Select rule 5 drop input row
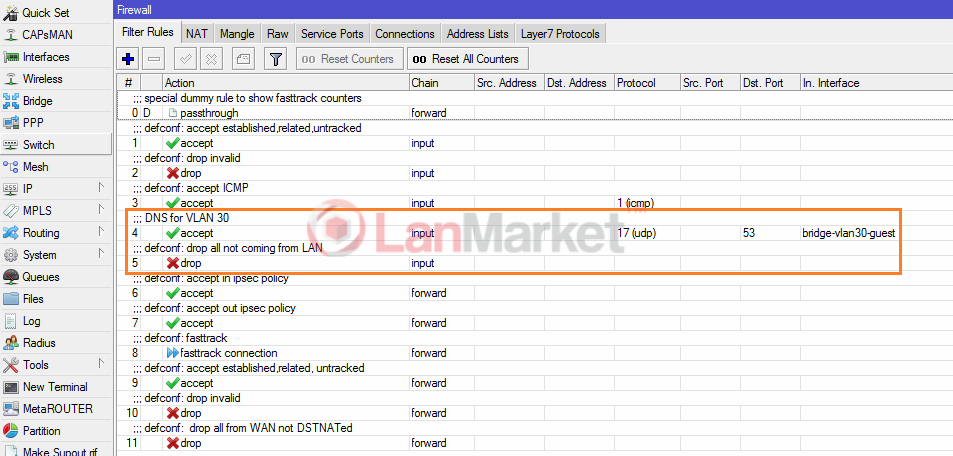The image size is (953, 456). click(535, 263)
